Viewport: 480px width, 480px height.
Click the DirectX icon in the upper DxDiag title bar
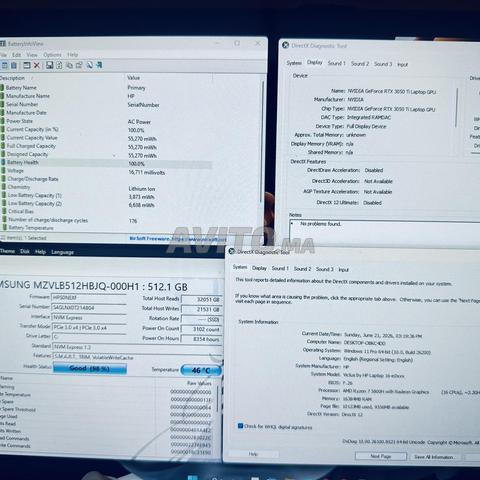click(x=286, y=45)
